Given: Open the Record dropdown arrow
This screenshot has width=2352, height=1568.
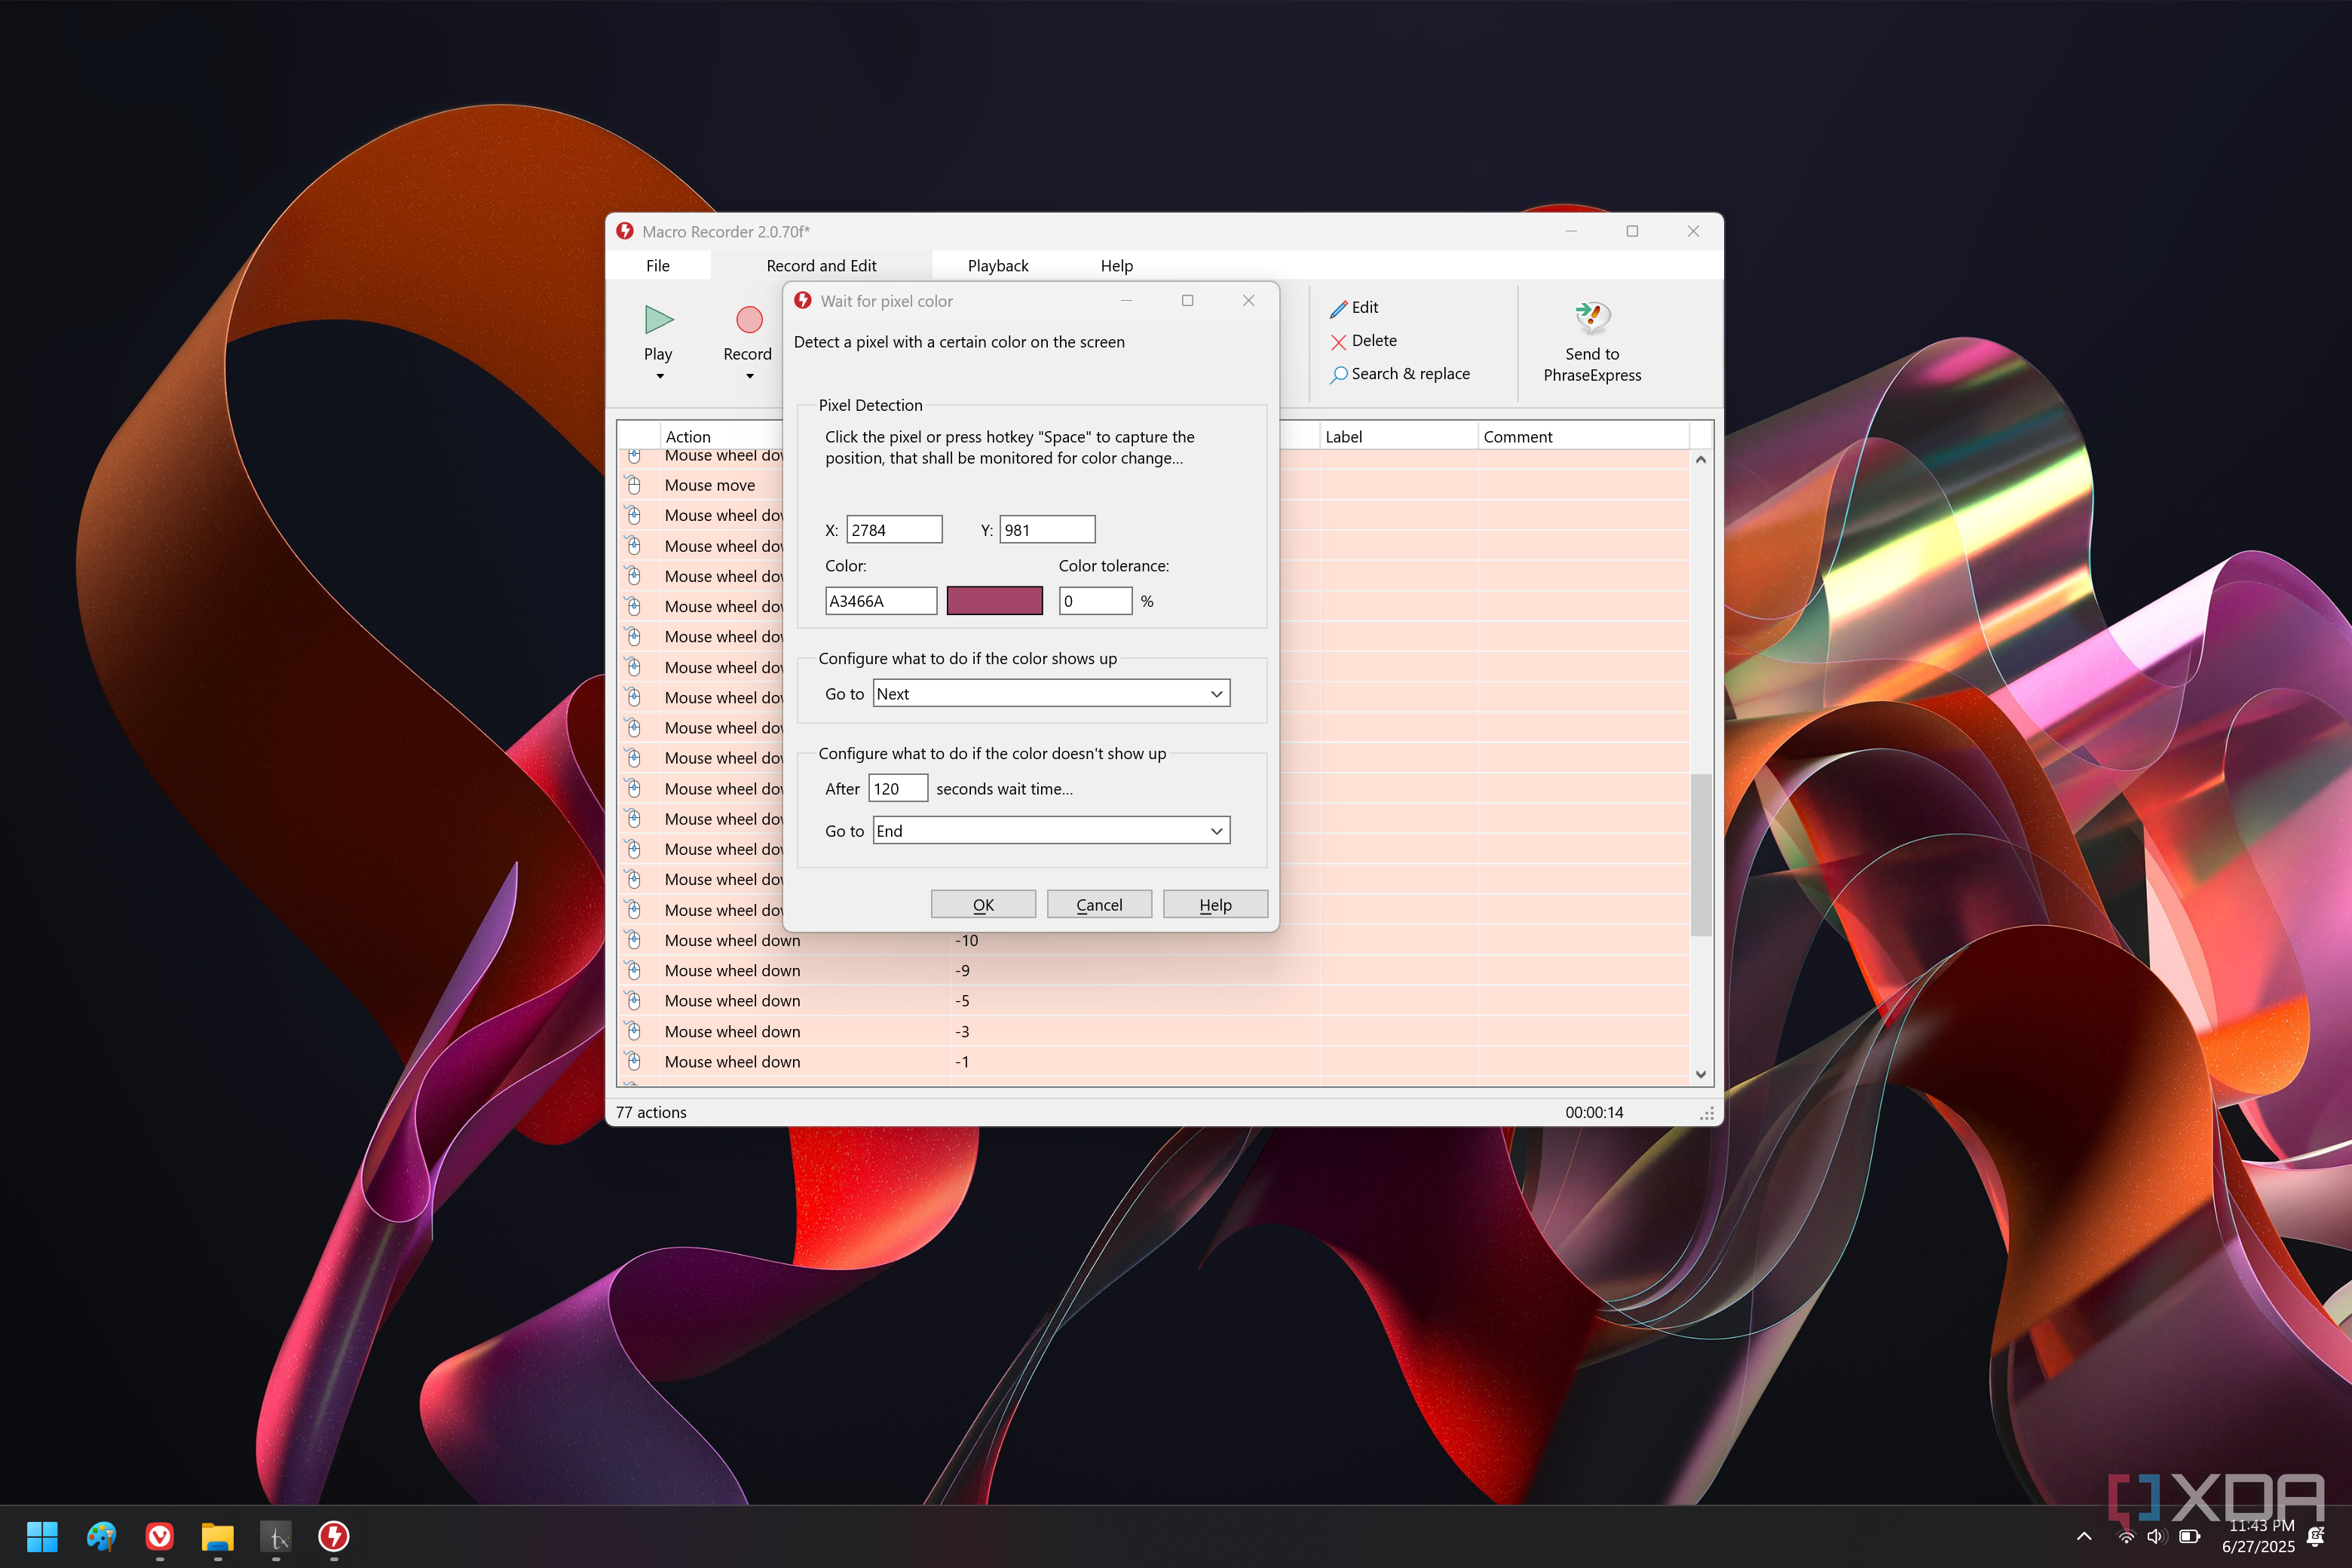Looking at the screenshot, I should point(749,377).
